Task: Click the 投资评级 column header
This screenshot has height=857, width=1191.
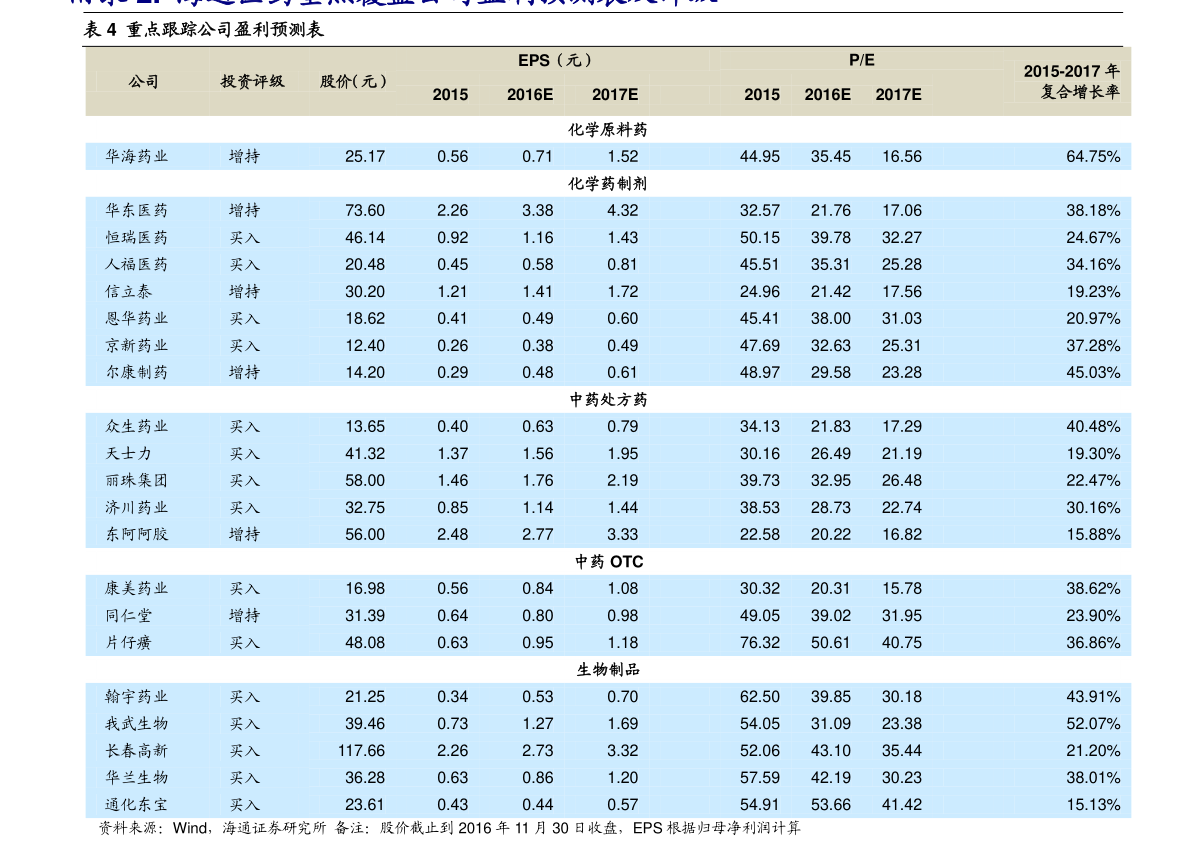Action: click(252, 81)
